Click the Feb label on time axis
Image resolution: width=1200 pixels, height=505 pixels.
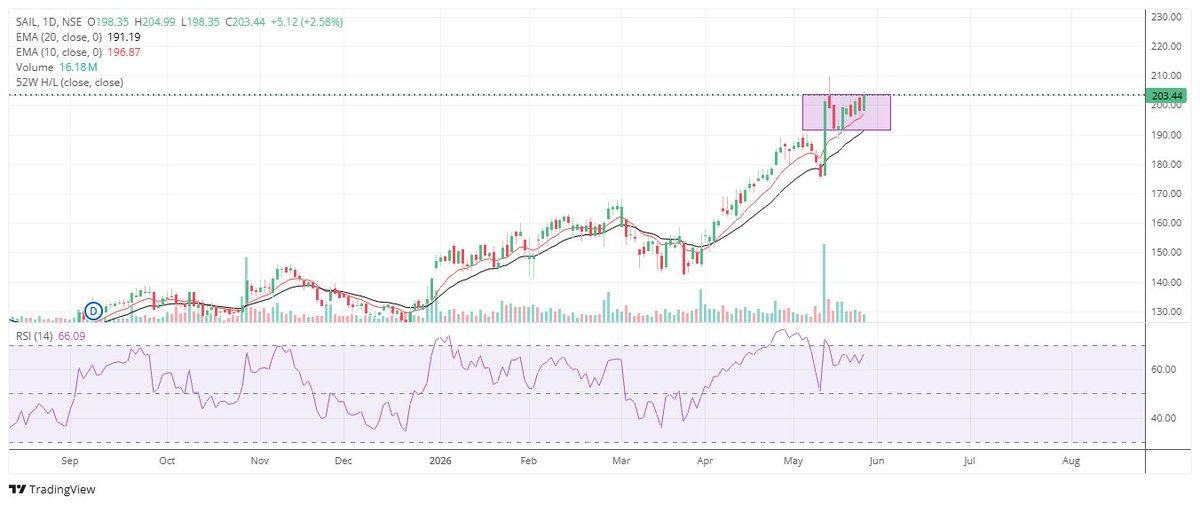529,462
